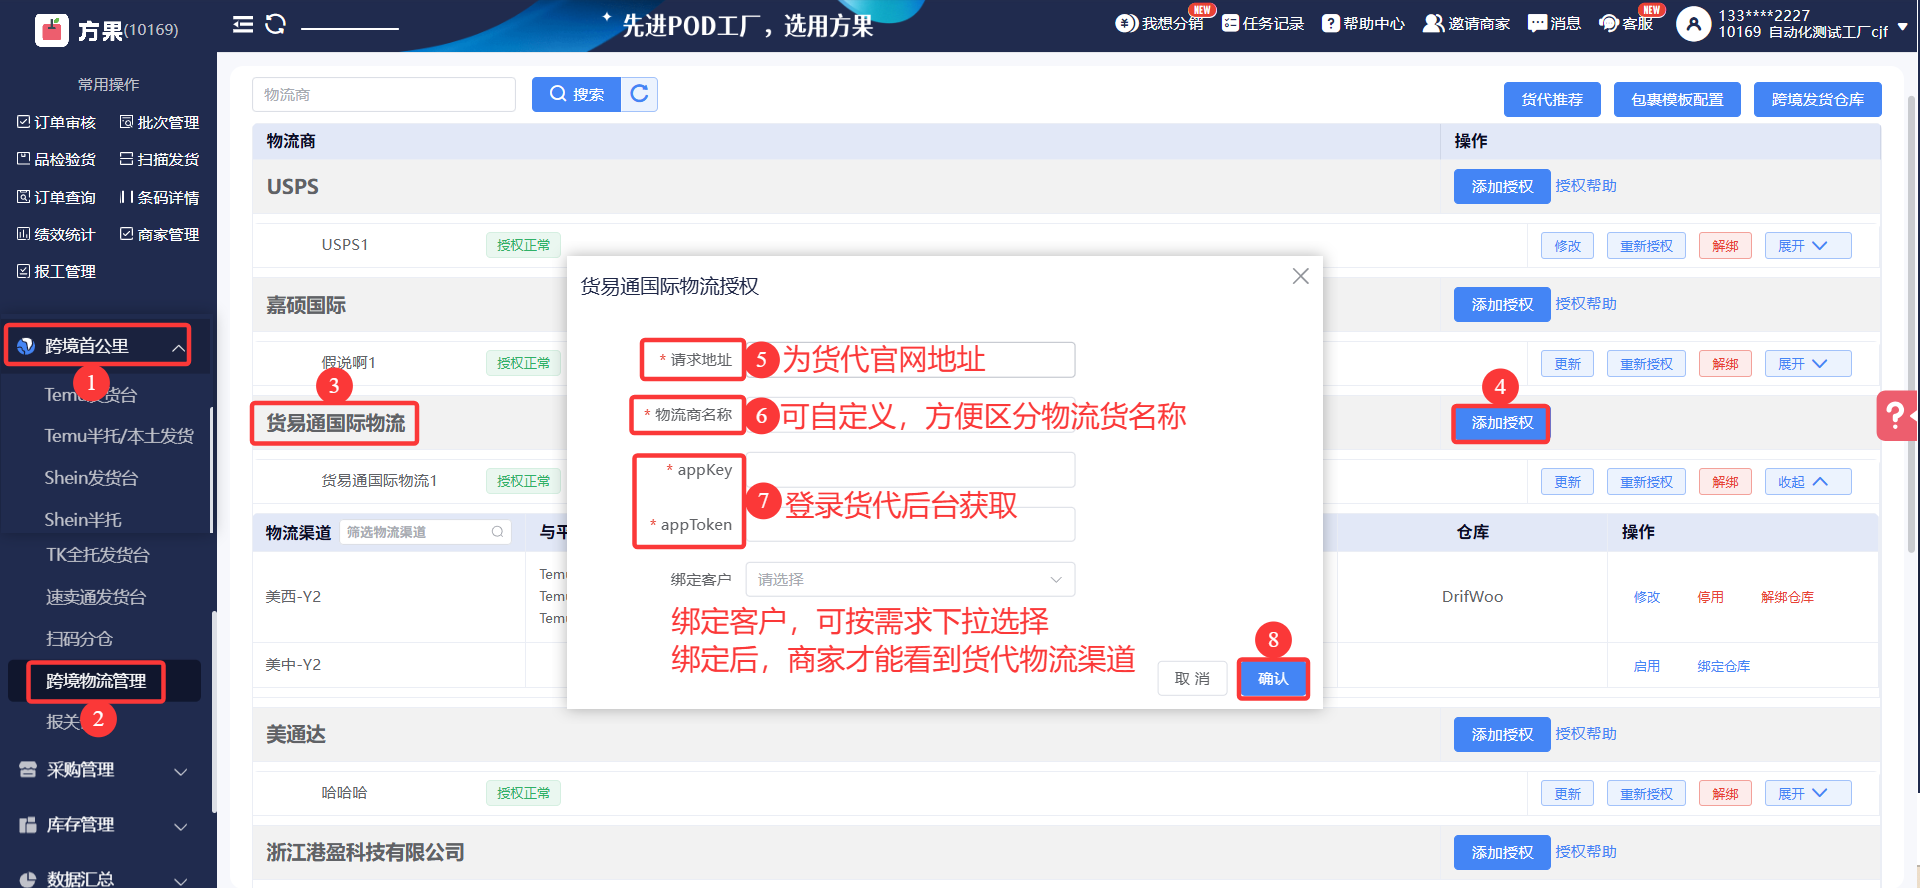This screenshot has width=1920, height=888.
Task: Open 商家管理 shortcut
Action: [x=160, y=234]
